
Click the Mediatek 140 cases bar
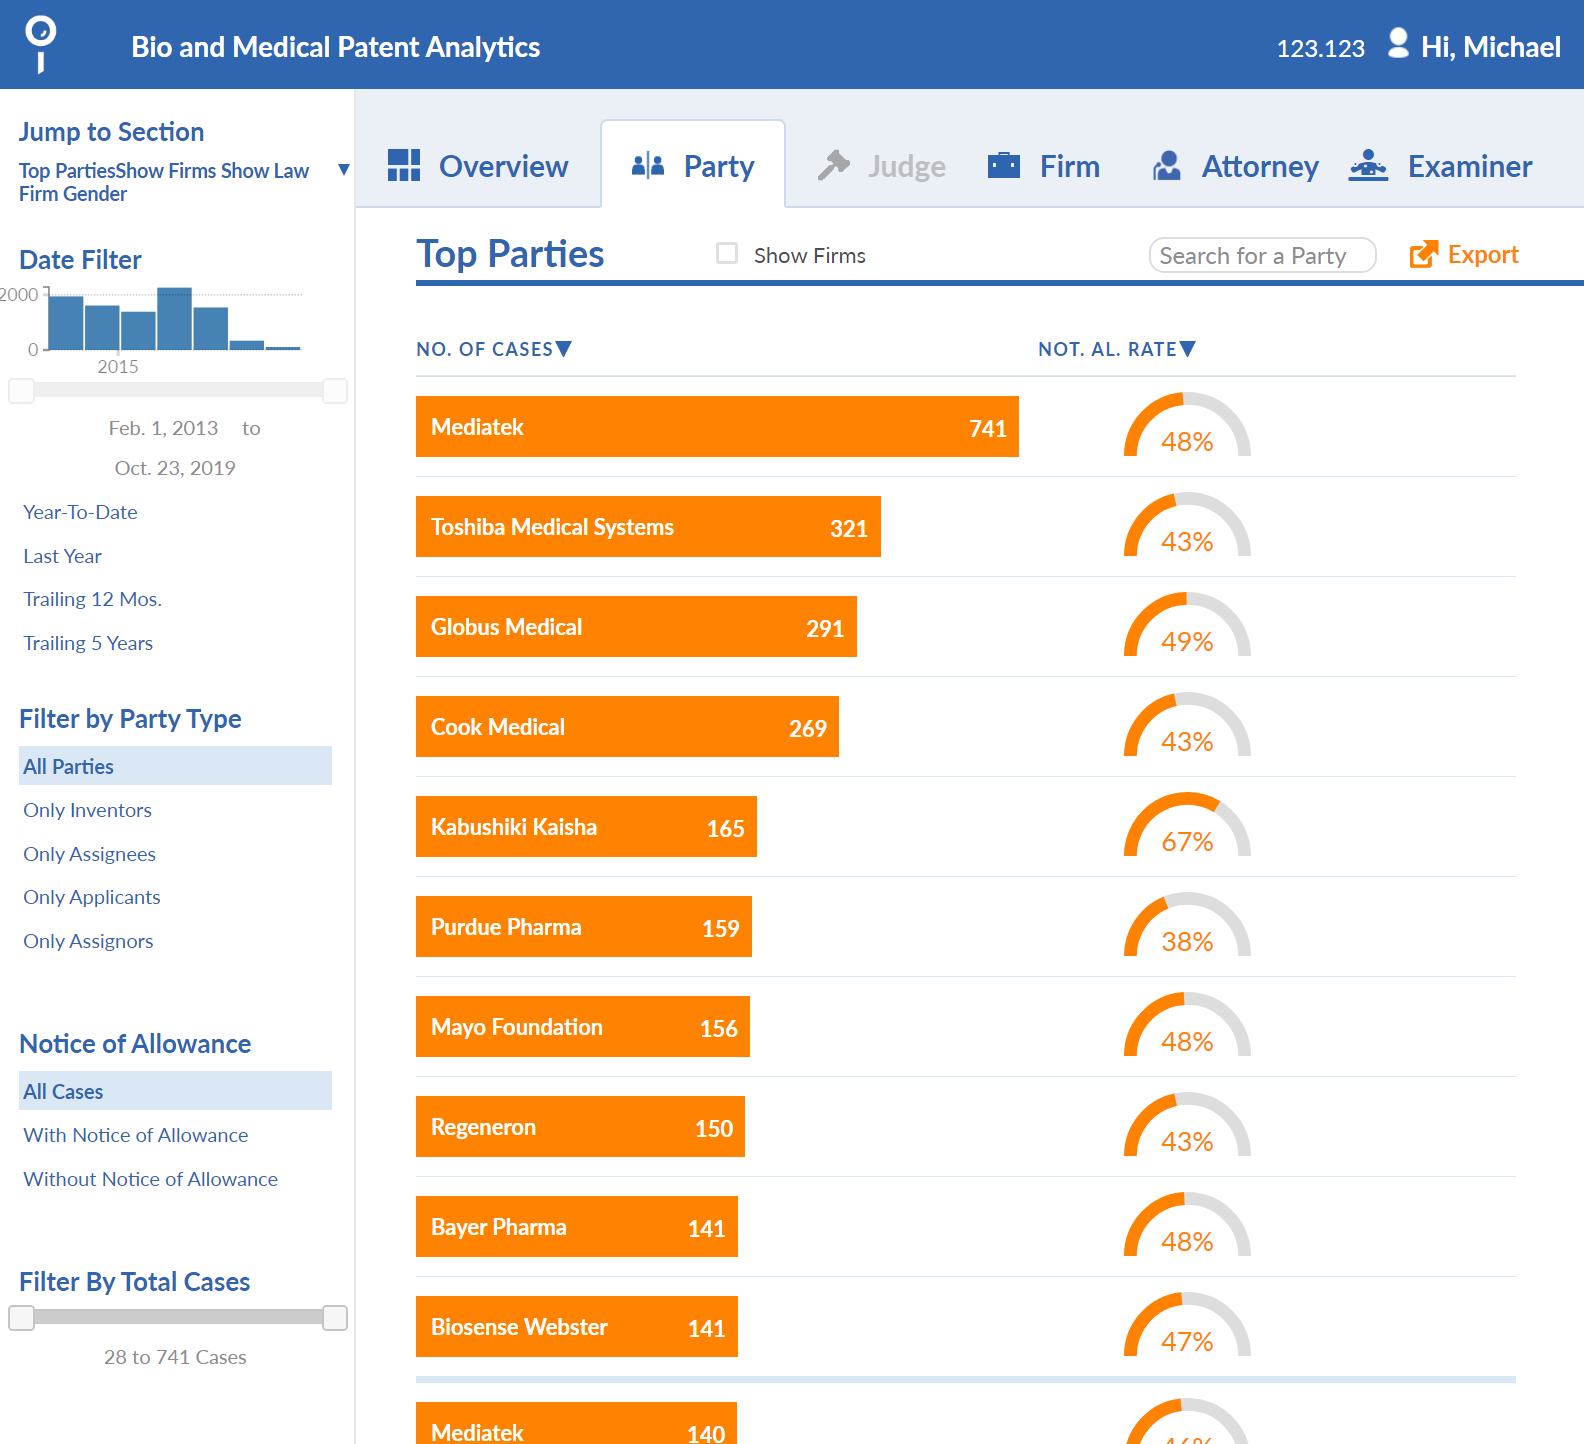coord(576,1423)
